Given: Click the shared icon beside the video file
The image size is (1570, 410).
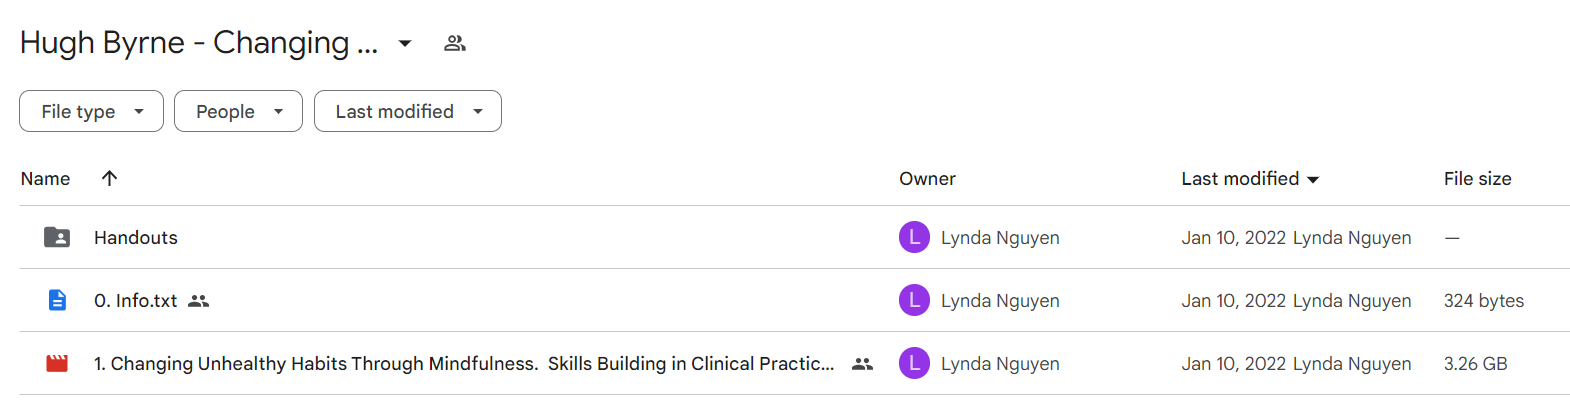Looking at the screenshot, I should pos(862,364).
